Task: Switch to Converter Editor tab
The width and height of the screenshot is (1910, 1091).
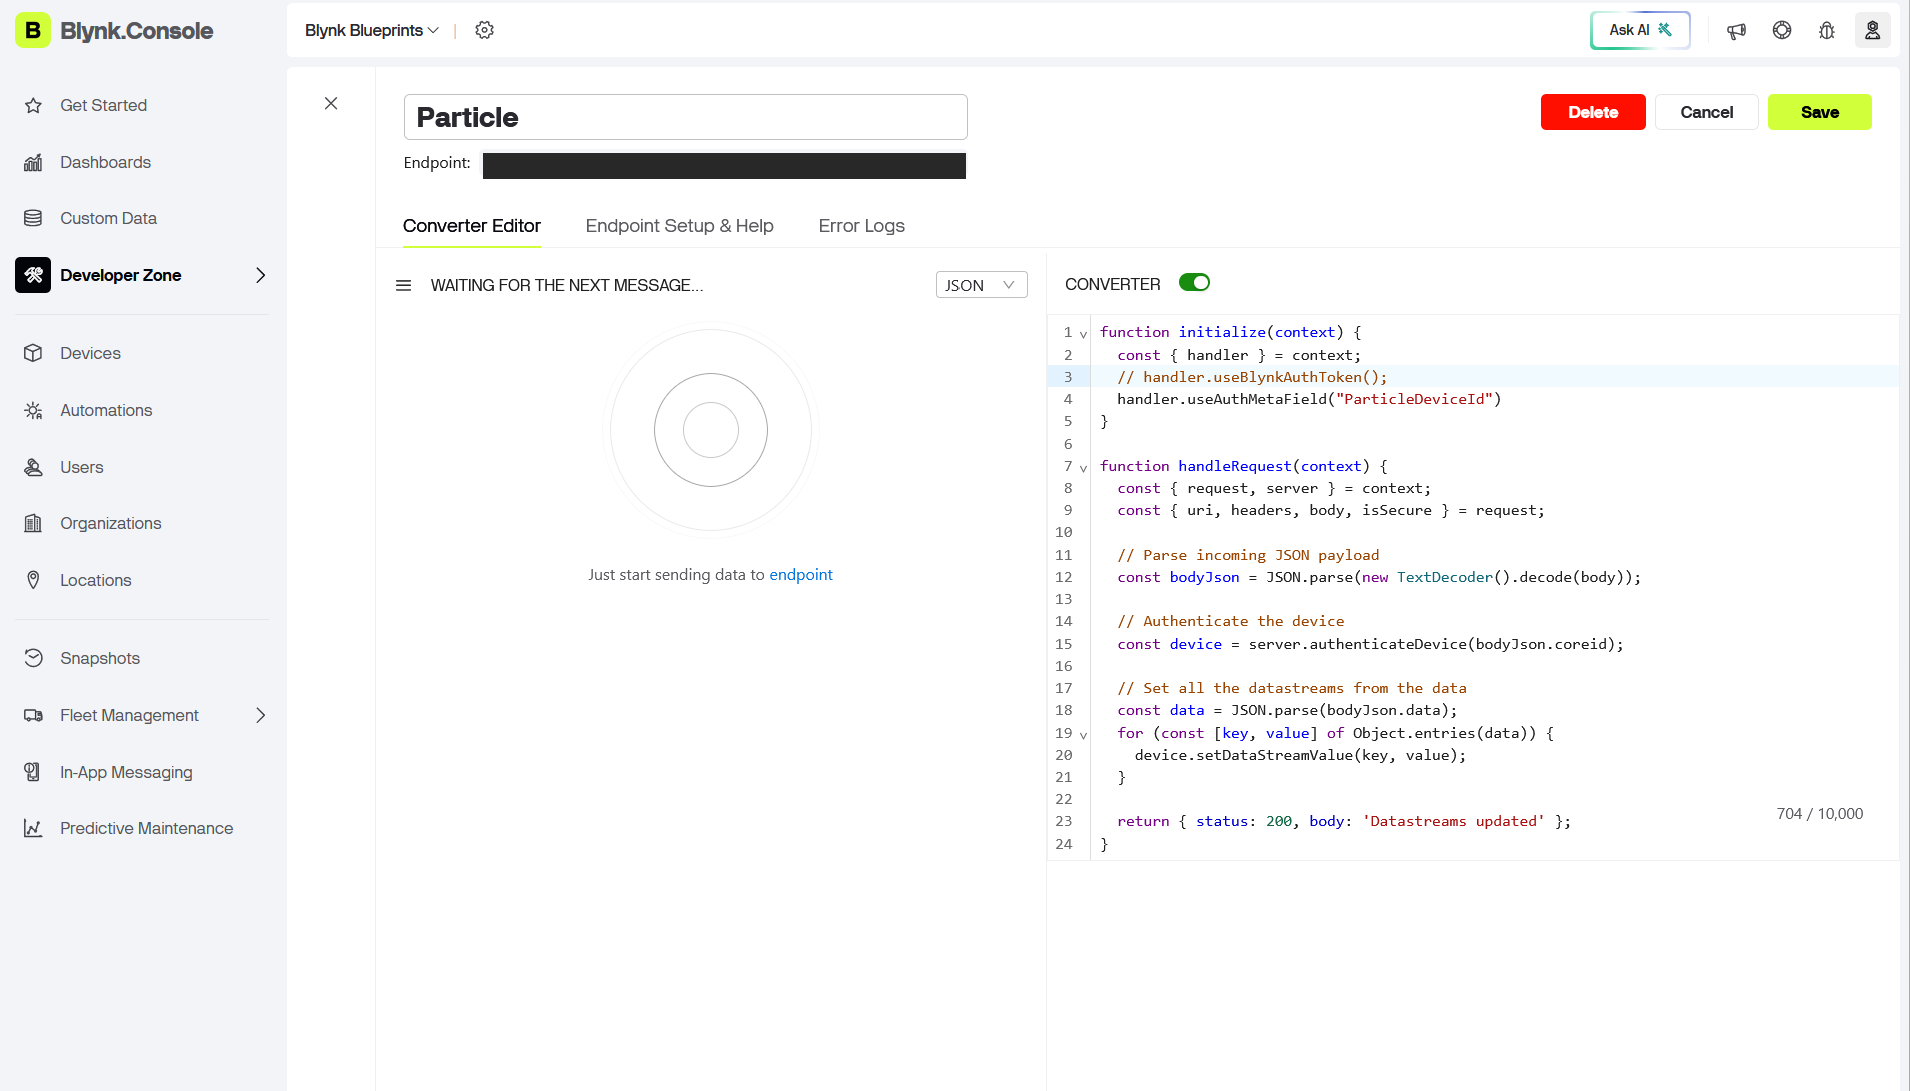Action: click(x=472, y=226)
